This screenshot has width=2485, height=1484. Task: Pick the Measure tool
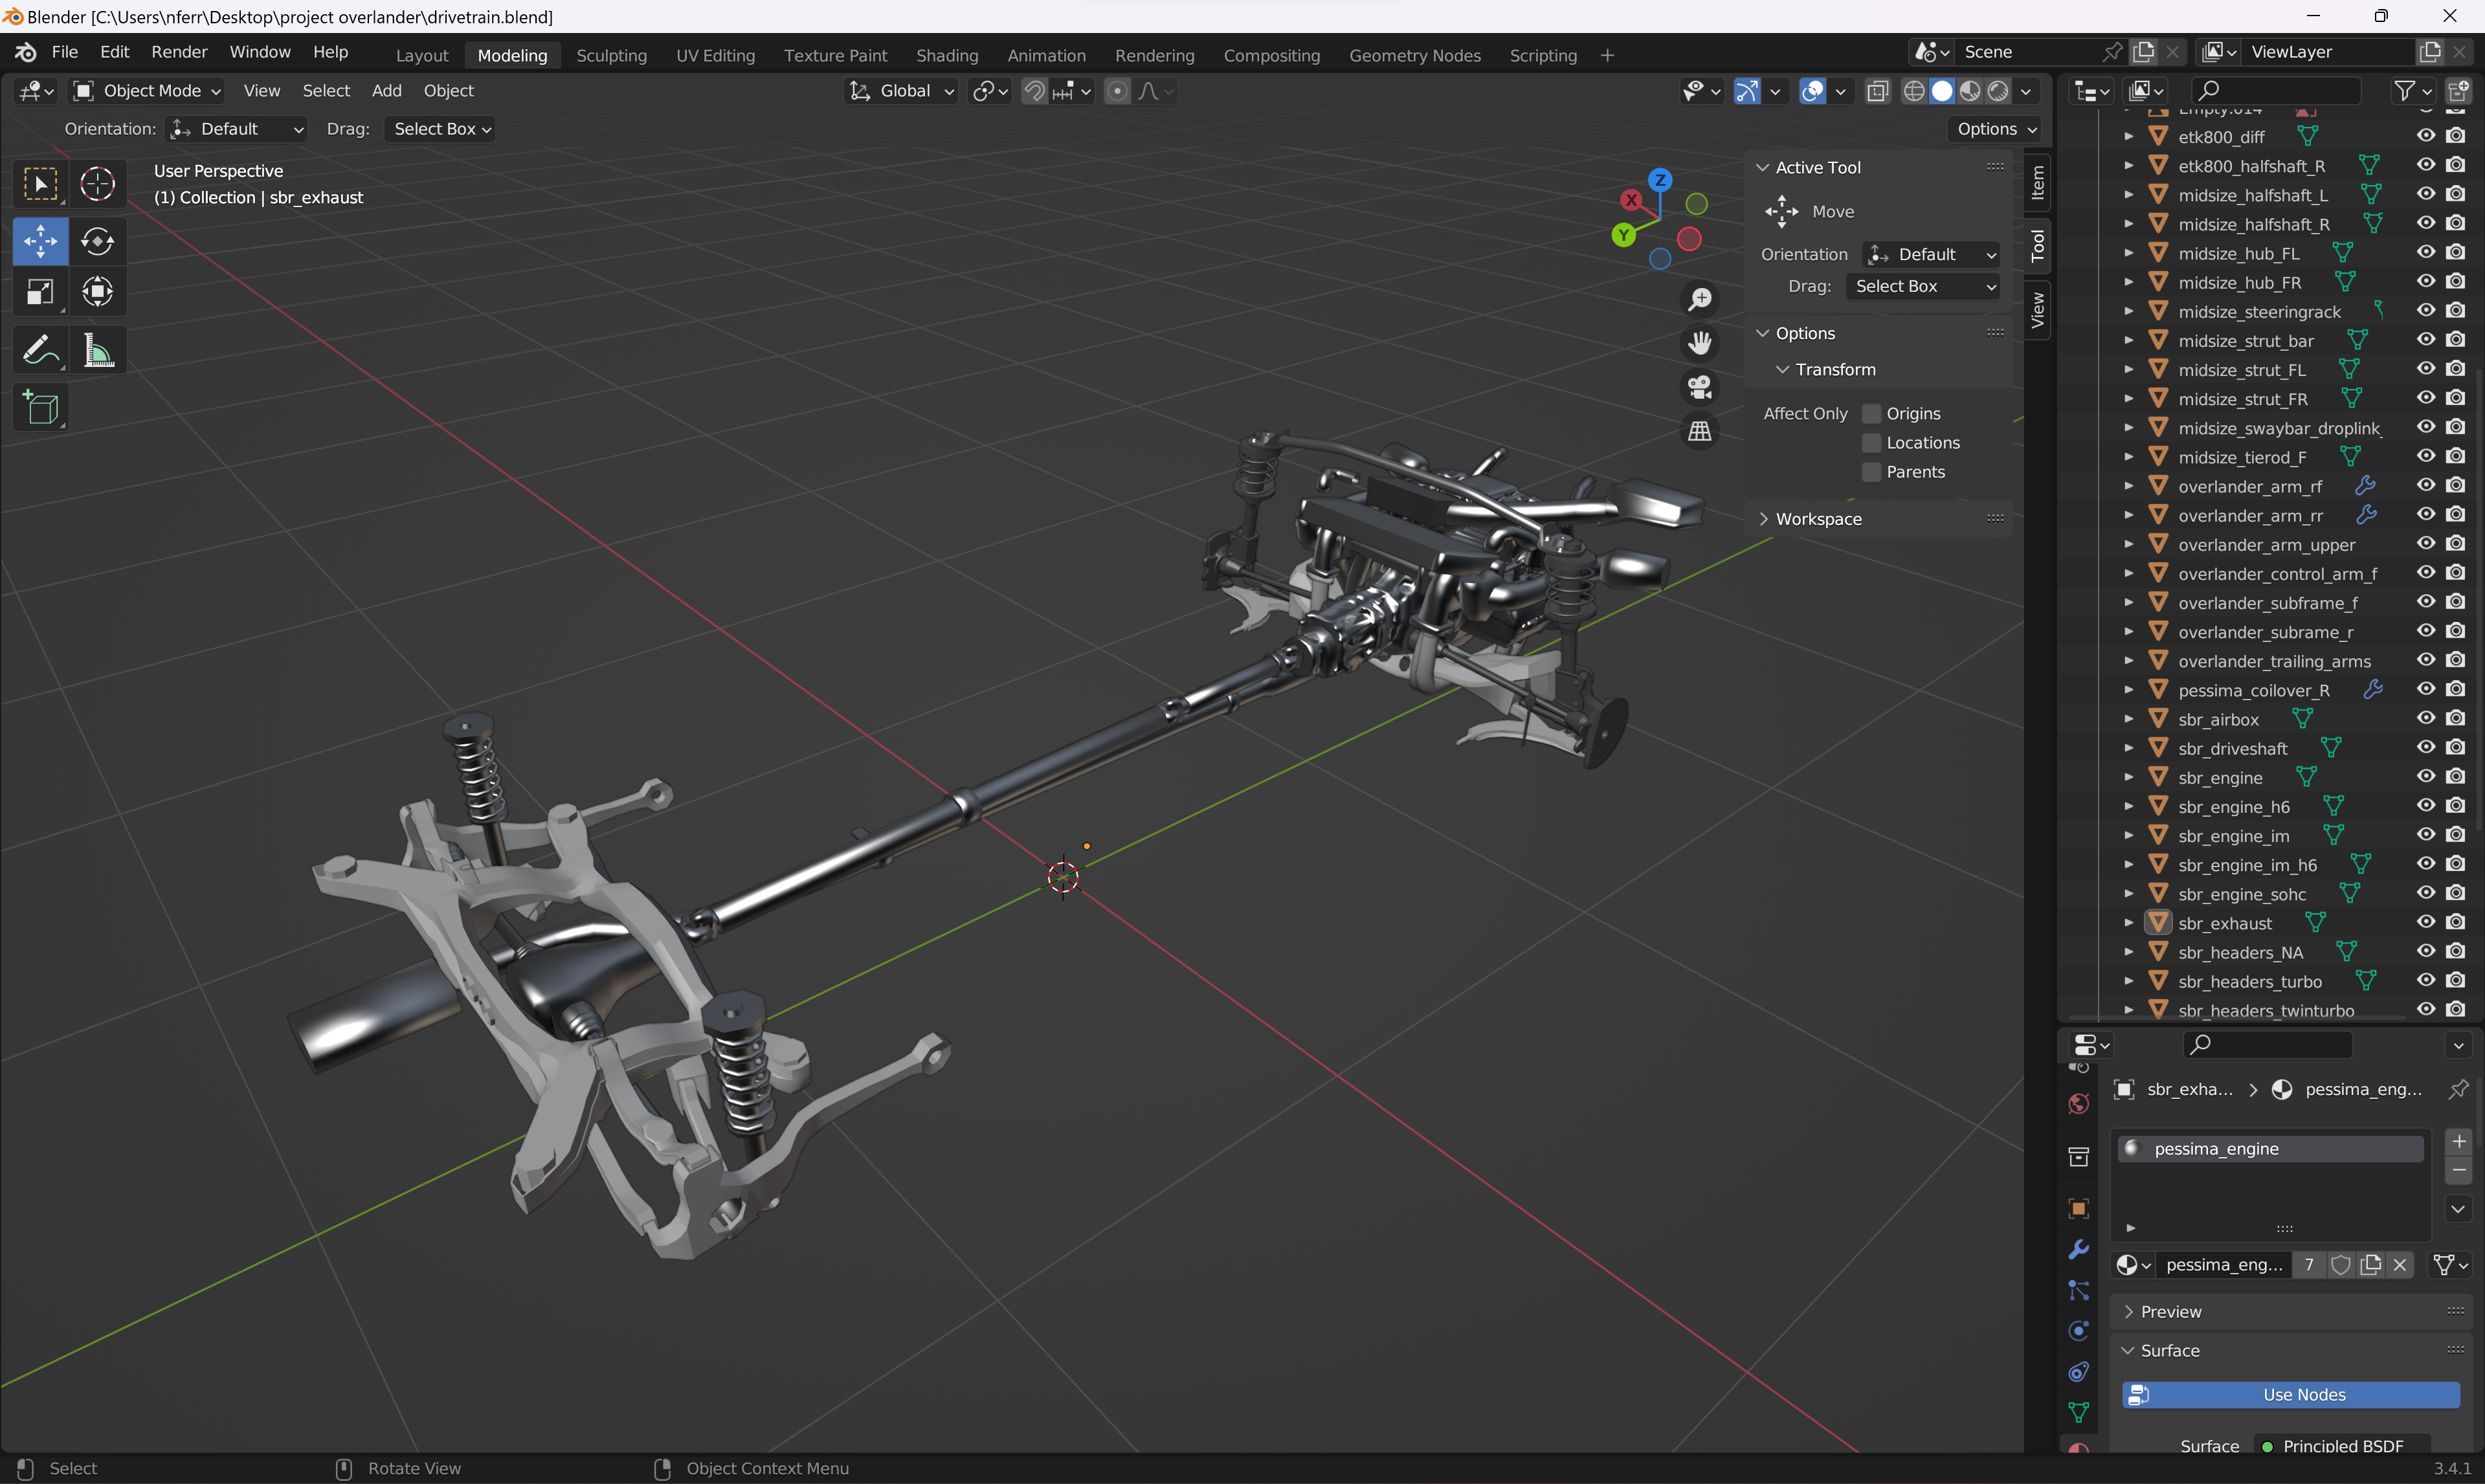(97, 350)
